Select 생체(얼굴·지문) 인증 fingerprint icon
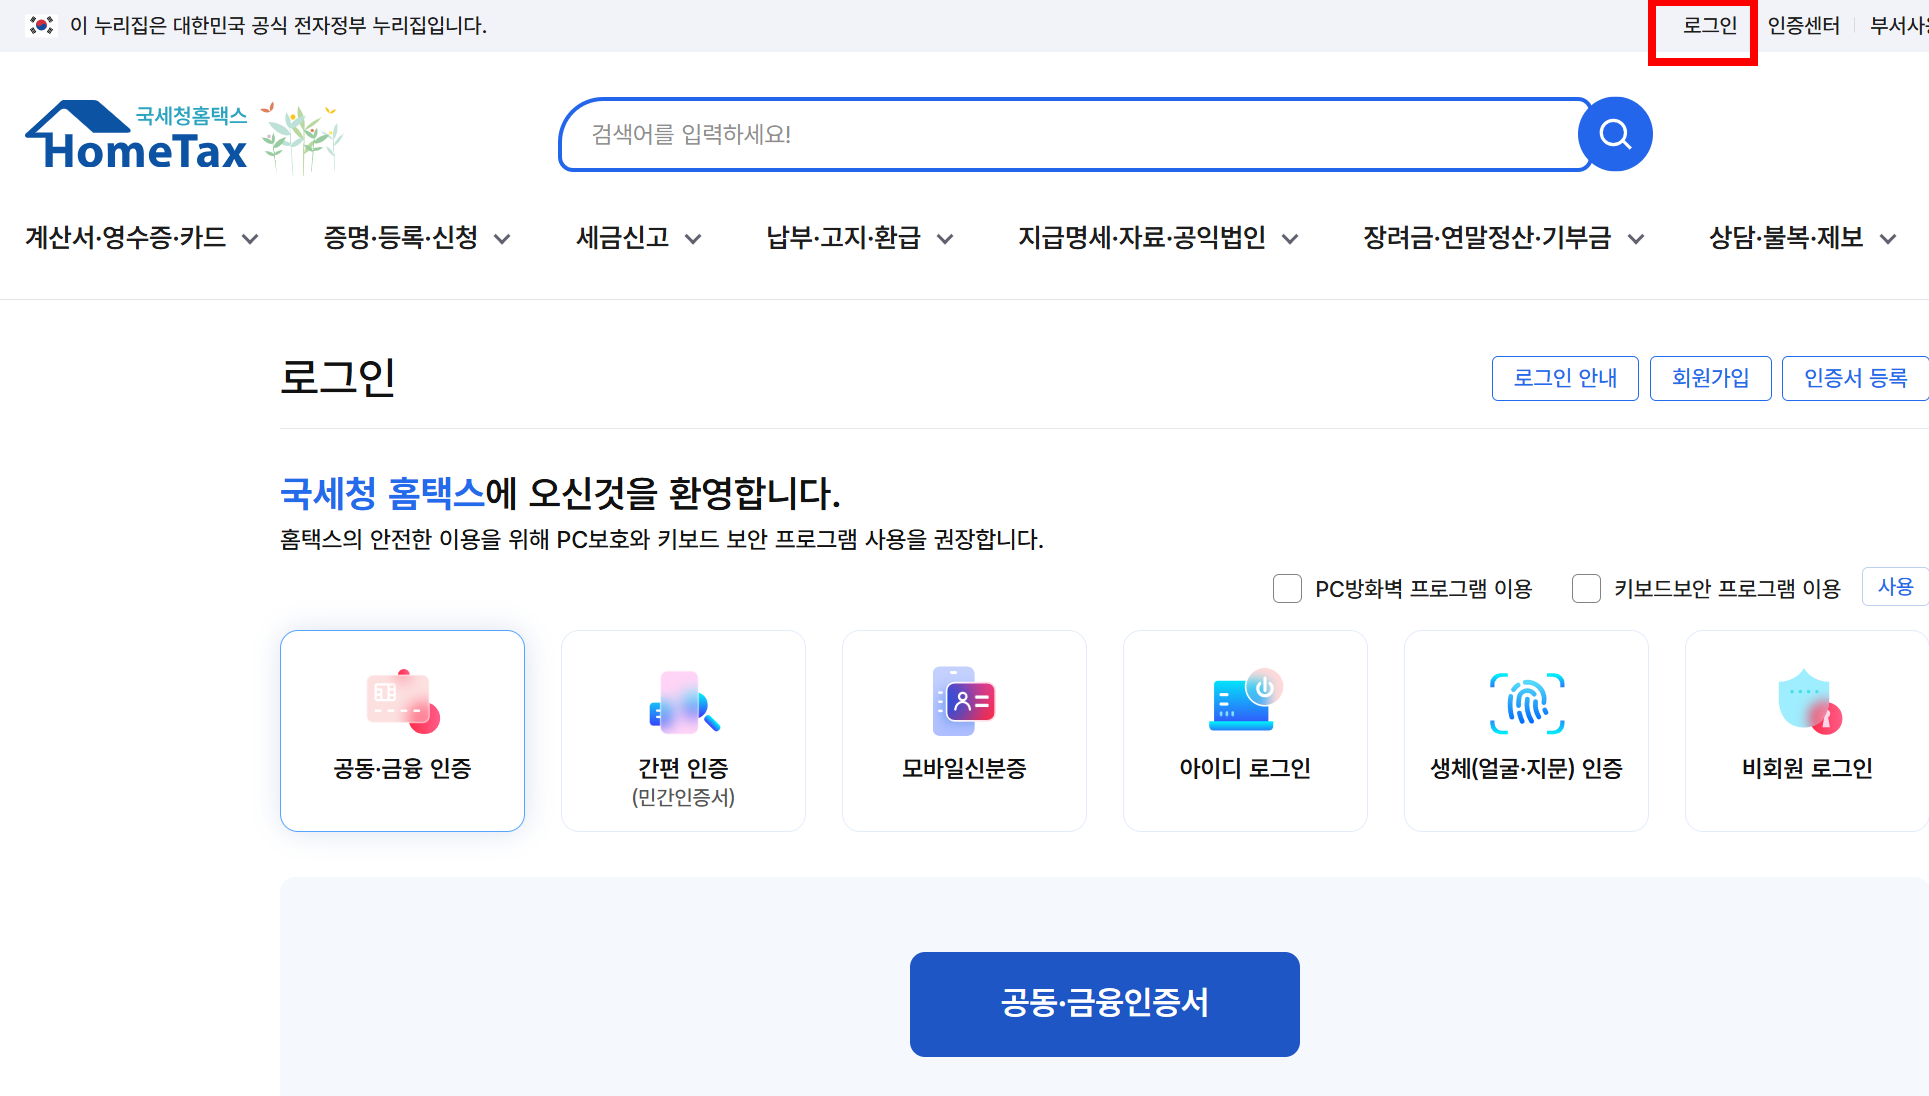1929x1096 pixels. point(1526,704)
